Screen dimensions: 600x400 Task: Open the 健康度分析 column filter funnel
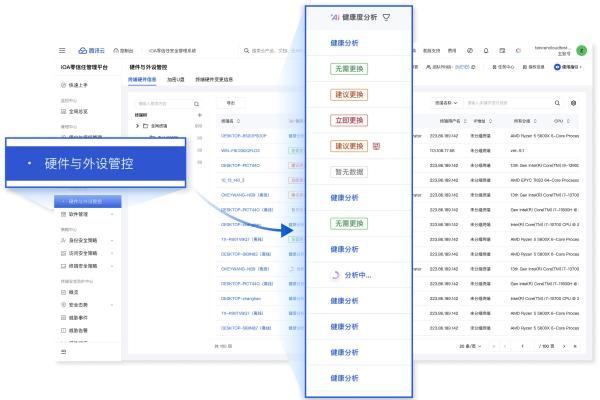point(386,17)
